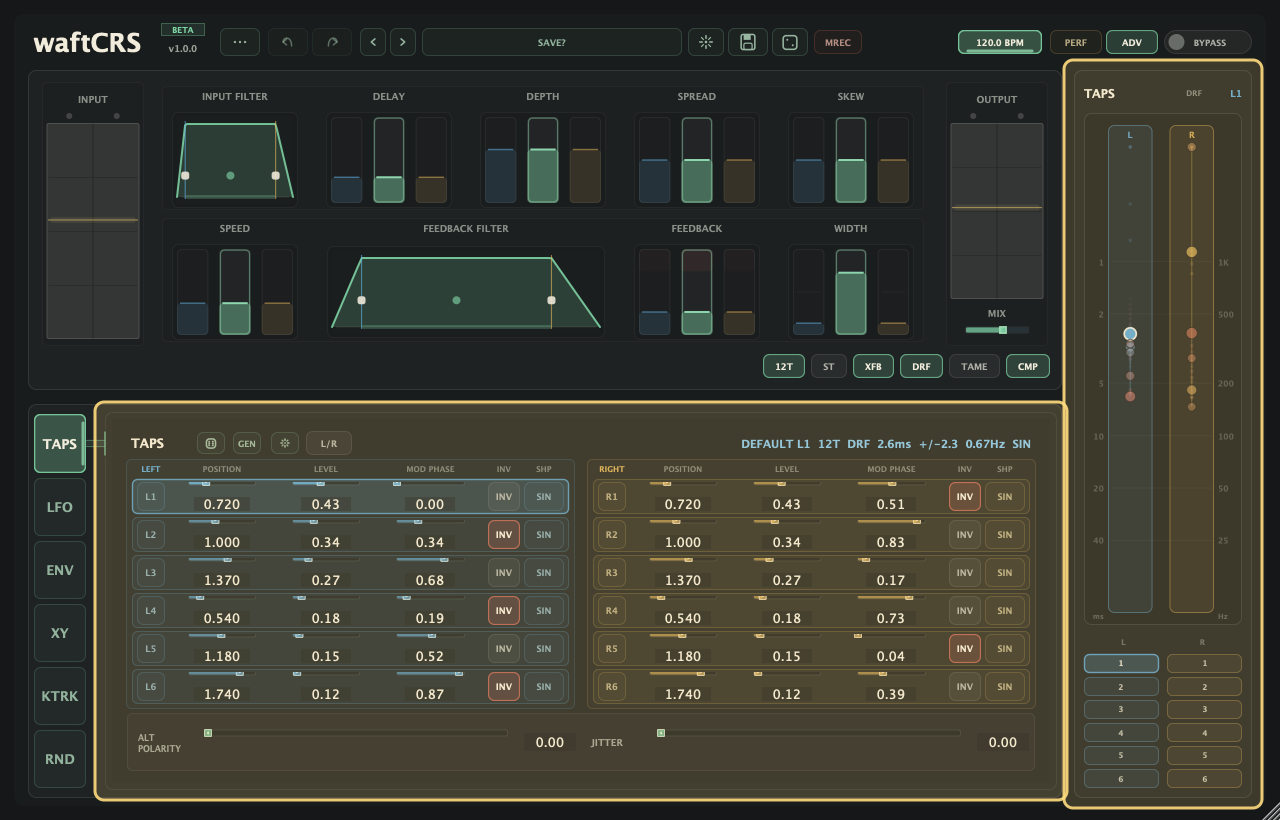Click the dice icon beside the TAPS heading
Image resolution: width=1280 pixels, height=820 pixels.
(x=211, y=443)
